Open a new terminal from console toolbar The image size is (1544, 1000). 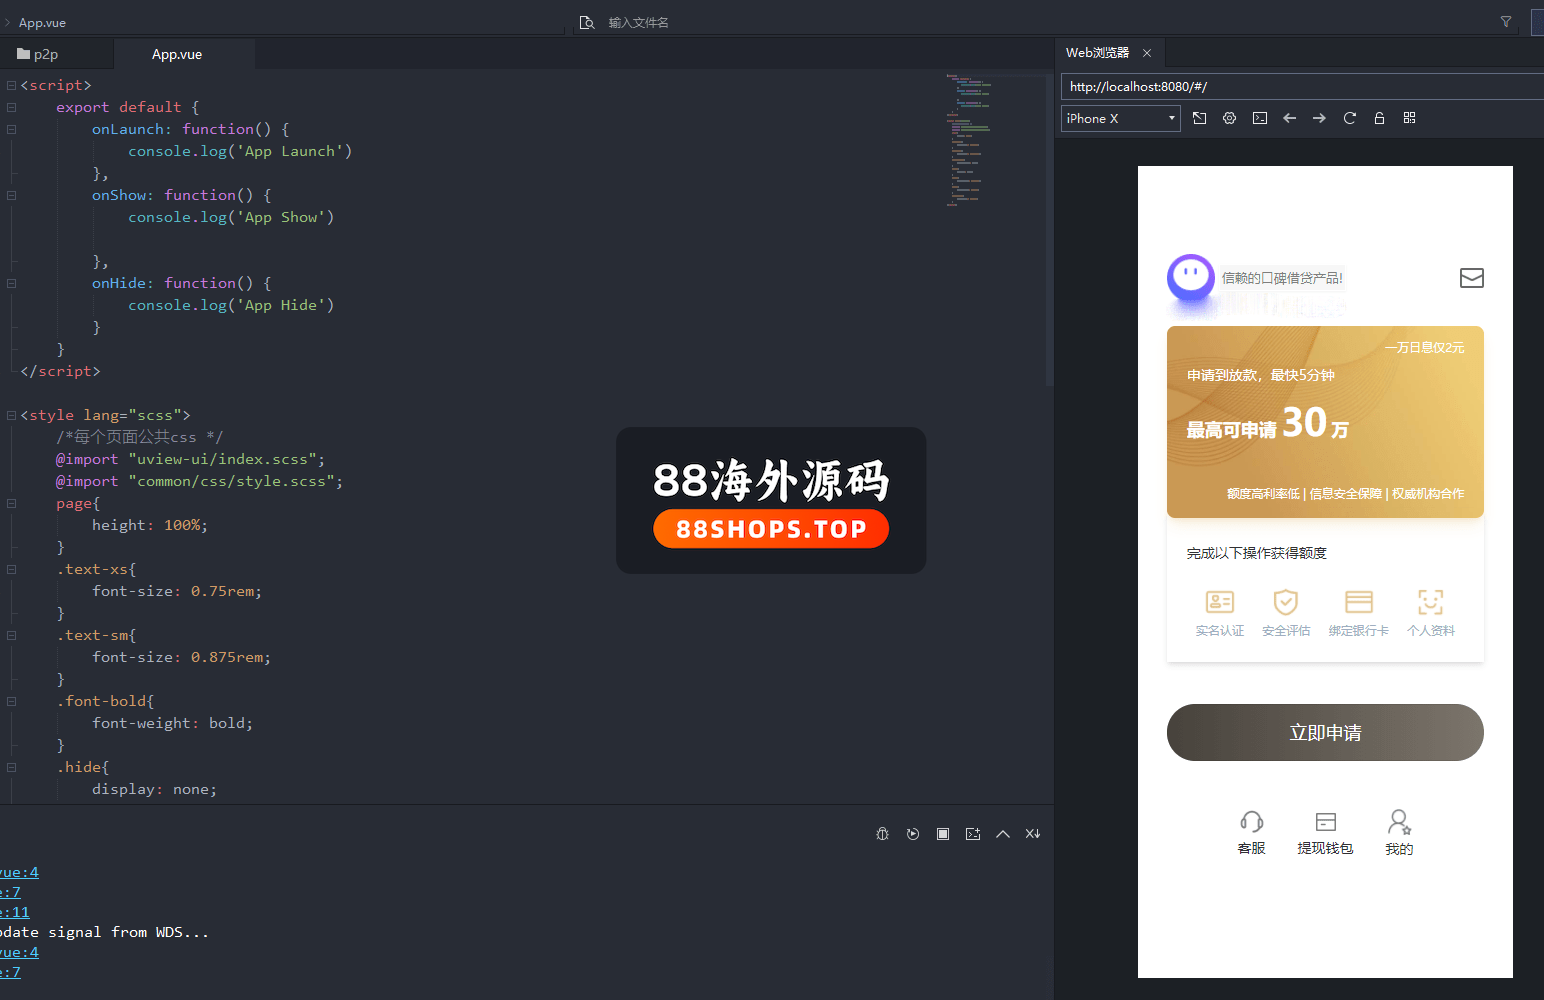pyautogui.click(x=973, y=834)
